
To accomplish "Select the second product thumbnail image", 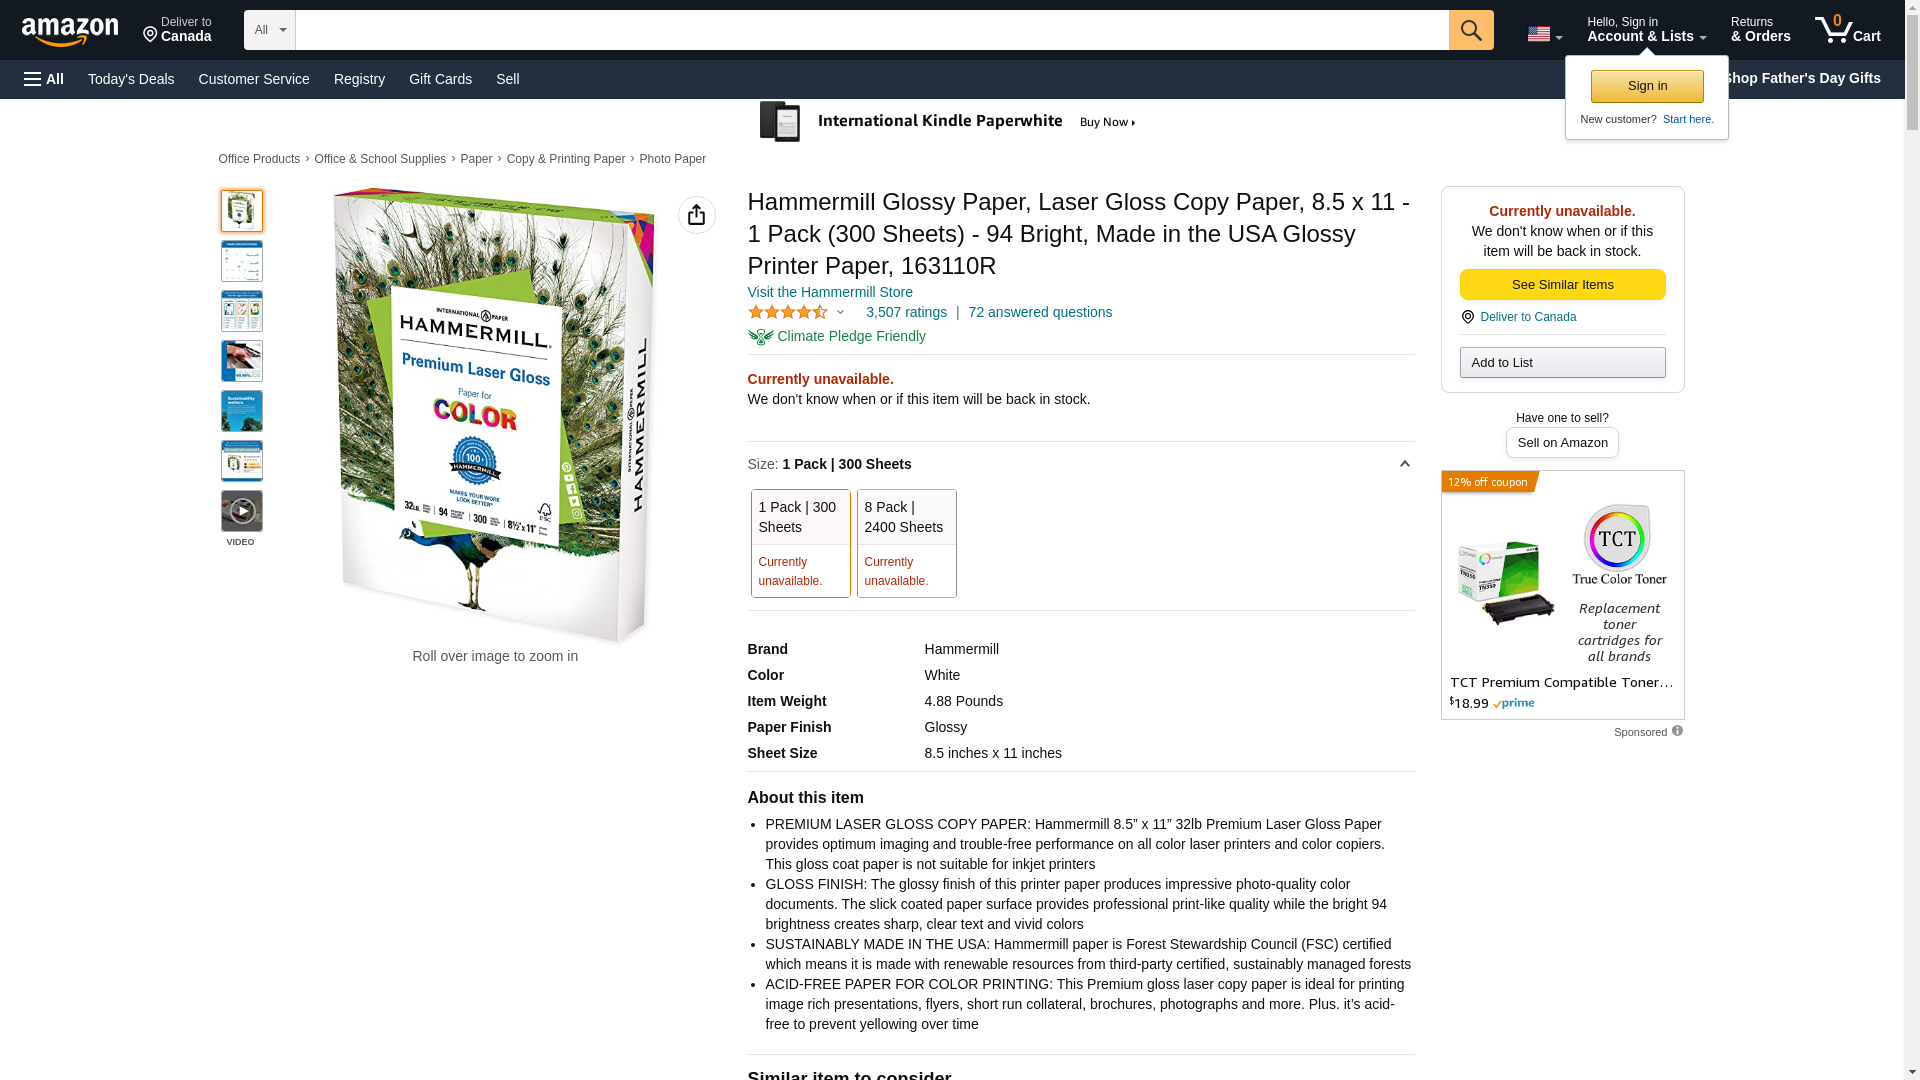I will click(x=242, y=261).
